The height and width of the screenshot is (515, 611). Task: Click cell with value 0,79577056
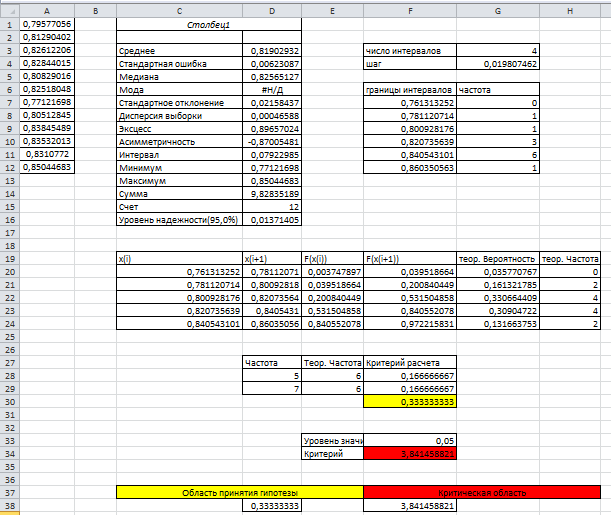pyautogui.click(x=47, y=24)
